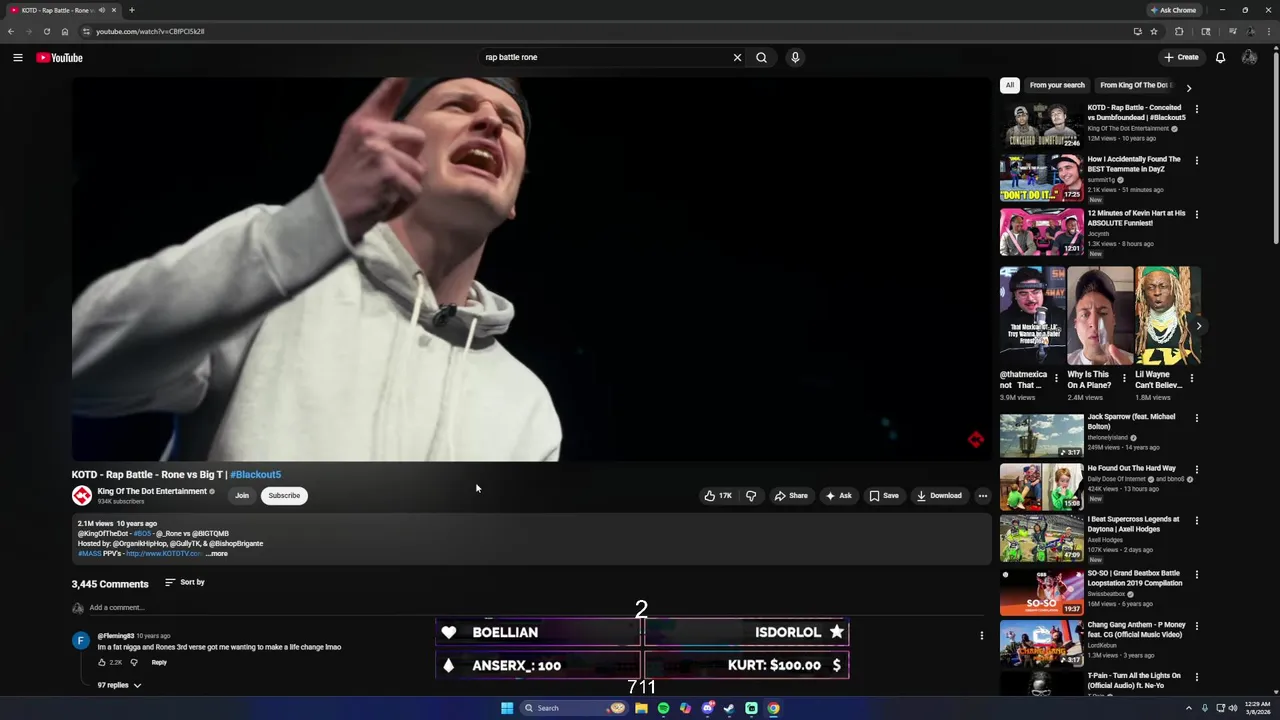Show next Shorts with arrow
1280x720 pixels.
tap(1198, 326)
